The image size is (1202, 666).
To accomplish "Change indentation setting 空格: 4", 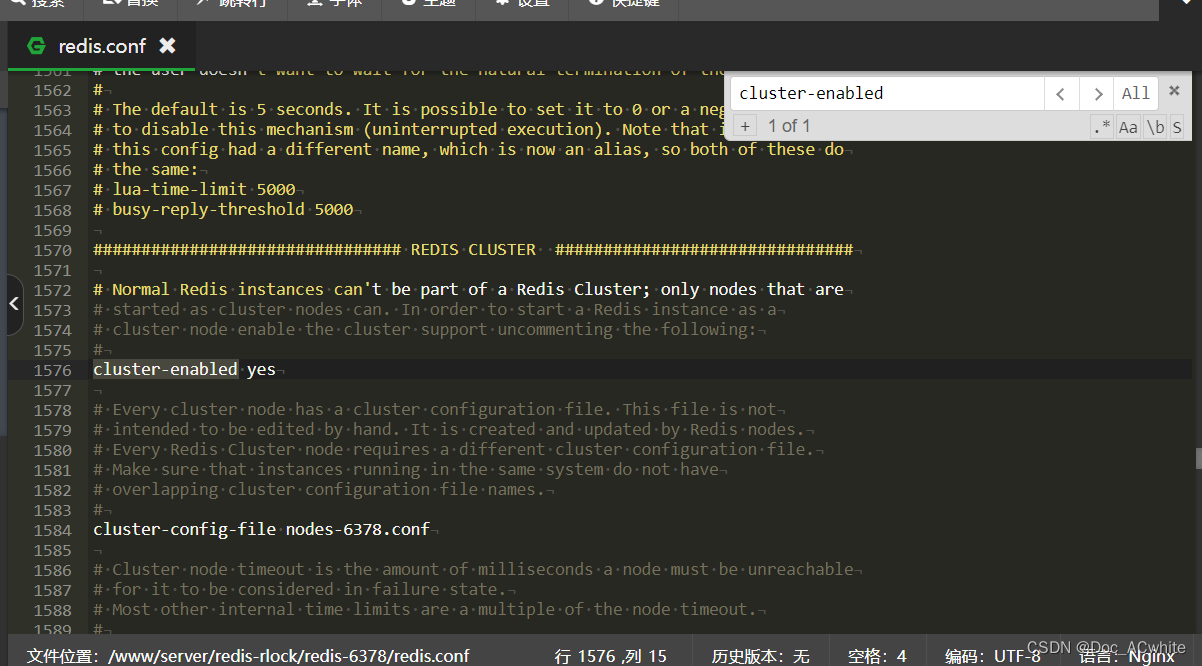I will (877, 656).
